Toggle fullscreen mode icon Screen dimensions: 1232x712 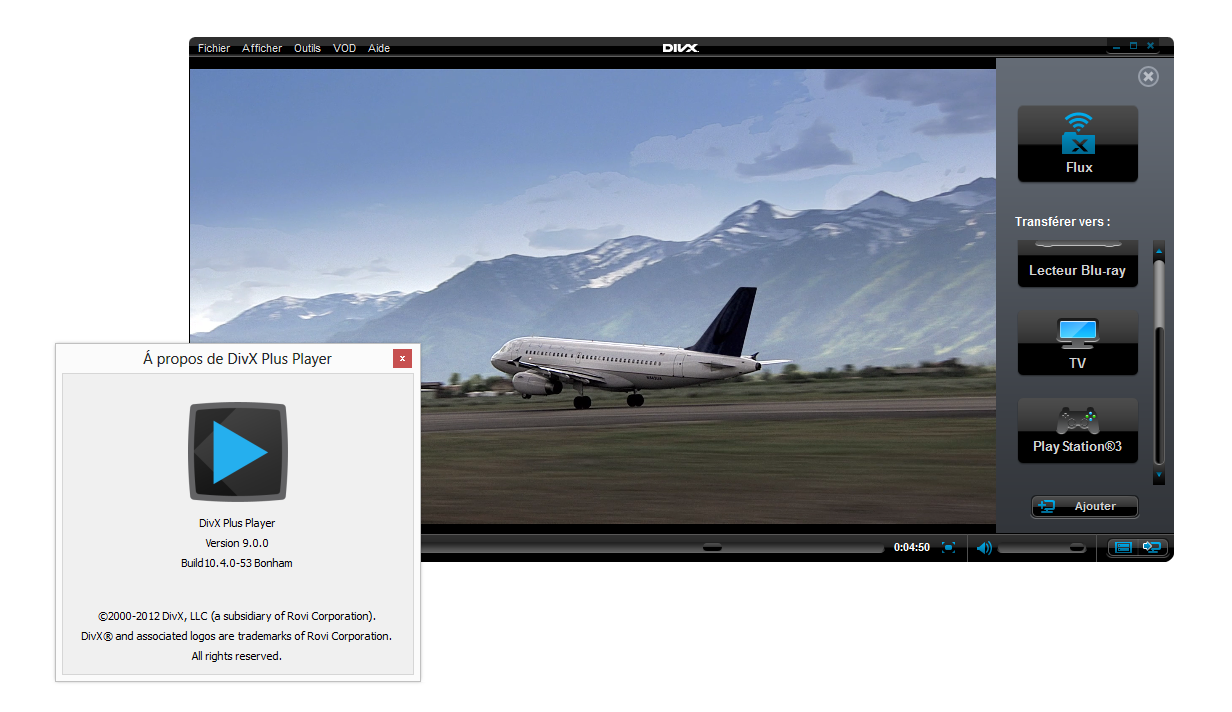pyautogui.click(x=948, y=547)
